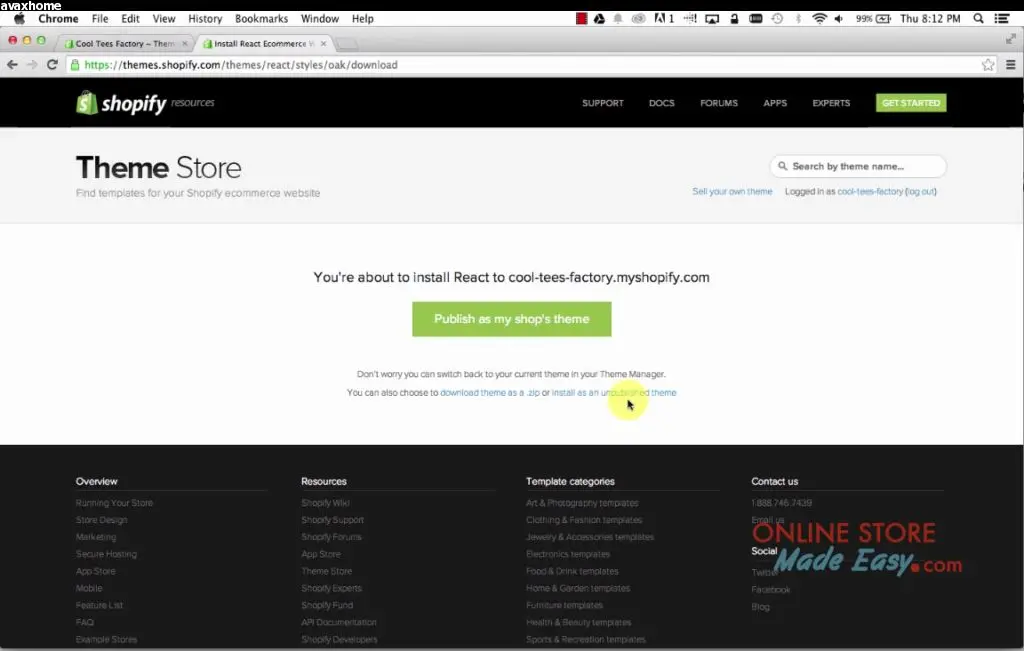Open Notification Center from the menu bar

[1002, 18]
